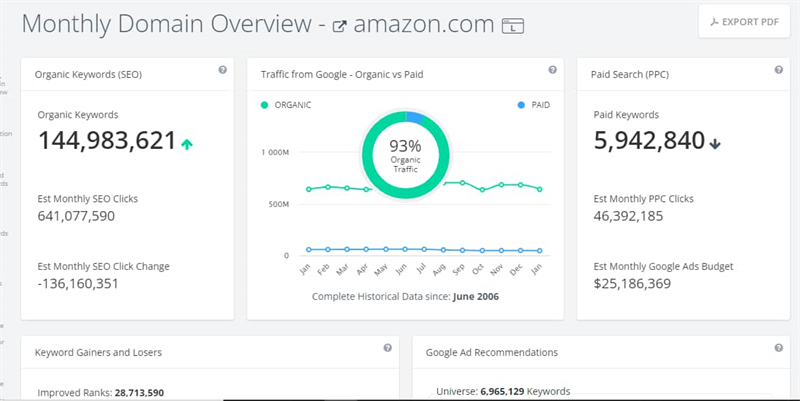Export the report with EXPORT PDF
800x401 pixels.
[744, 22]
